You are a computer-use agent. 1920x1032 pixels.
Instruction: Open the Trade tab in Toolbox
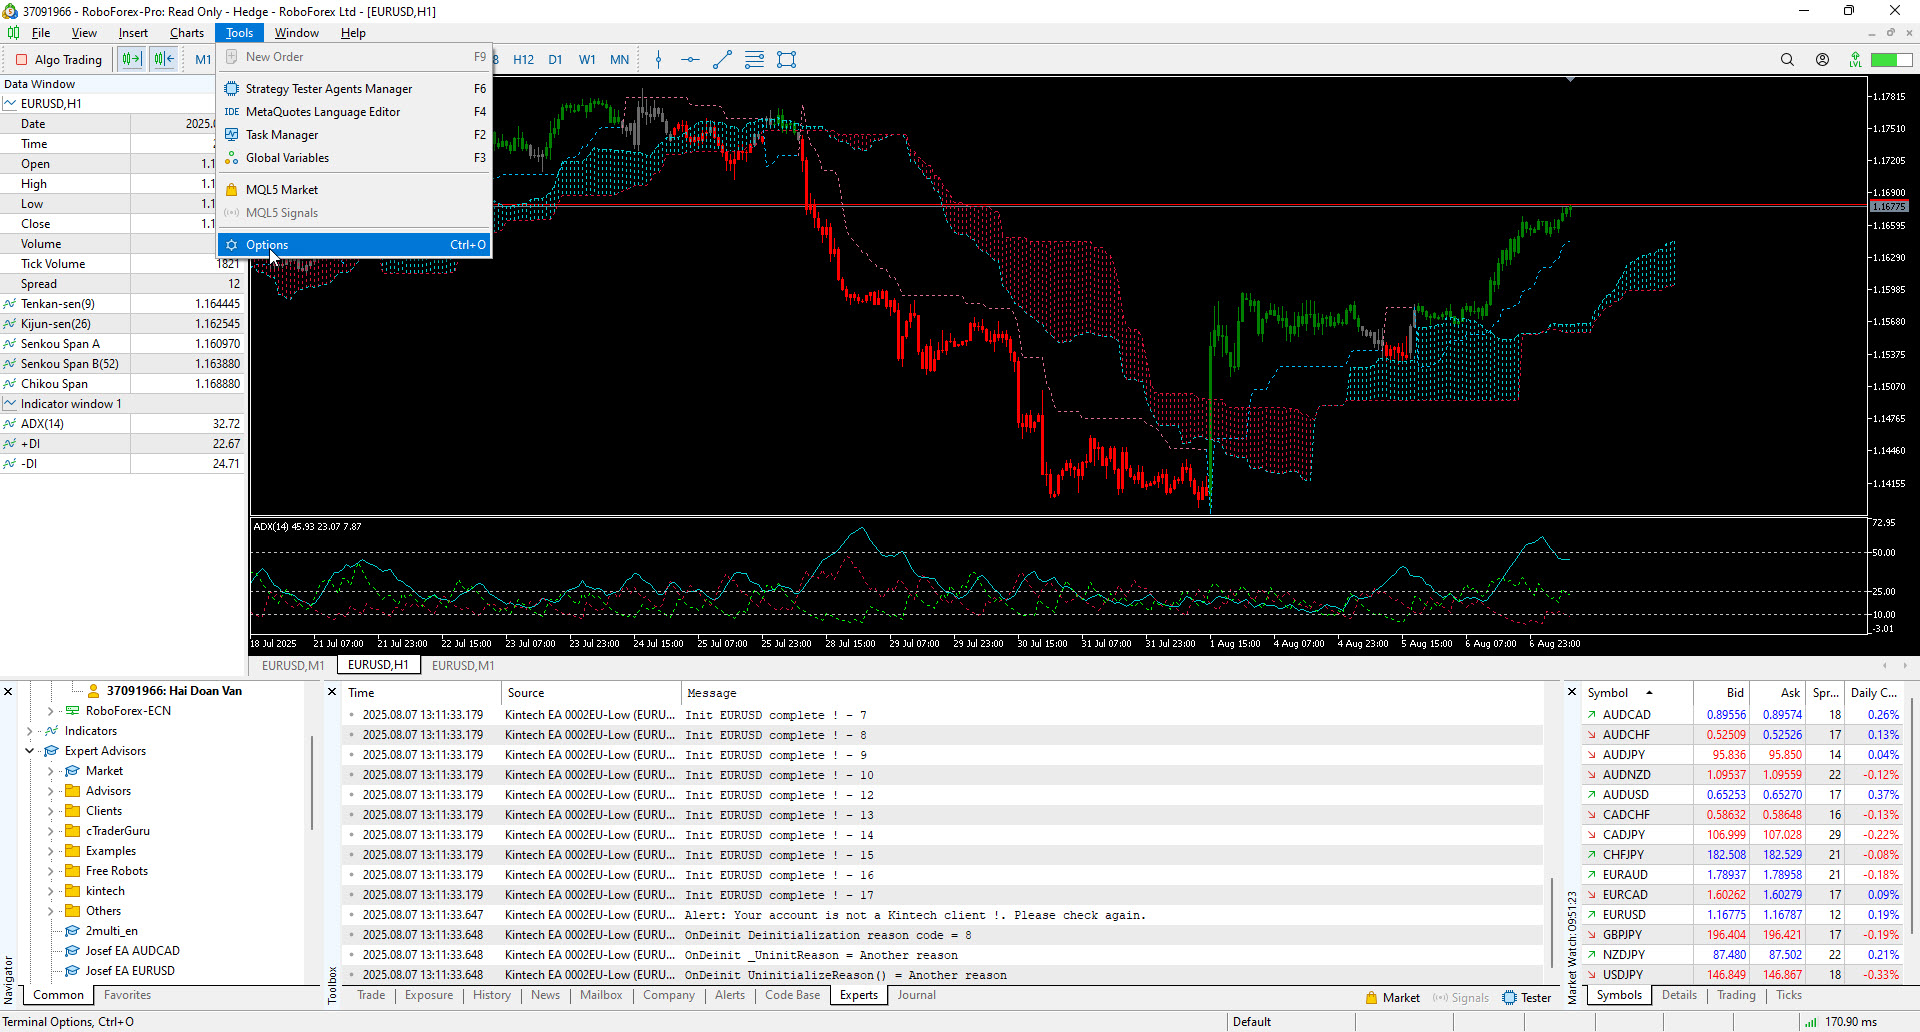(371, 995)
